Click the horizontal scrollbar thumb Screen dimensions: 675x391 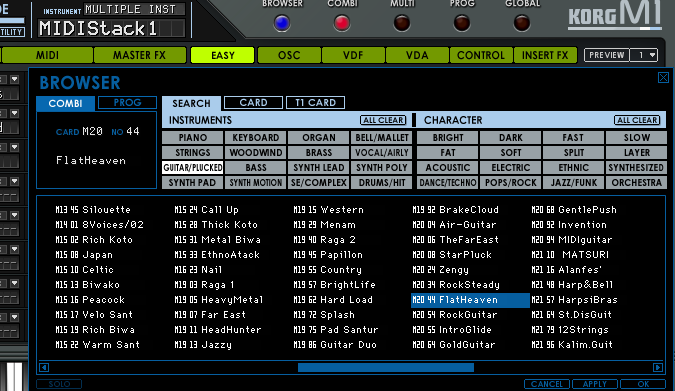[386, 367]
